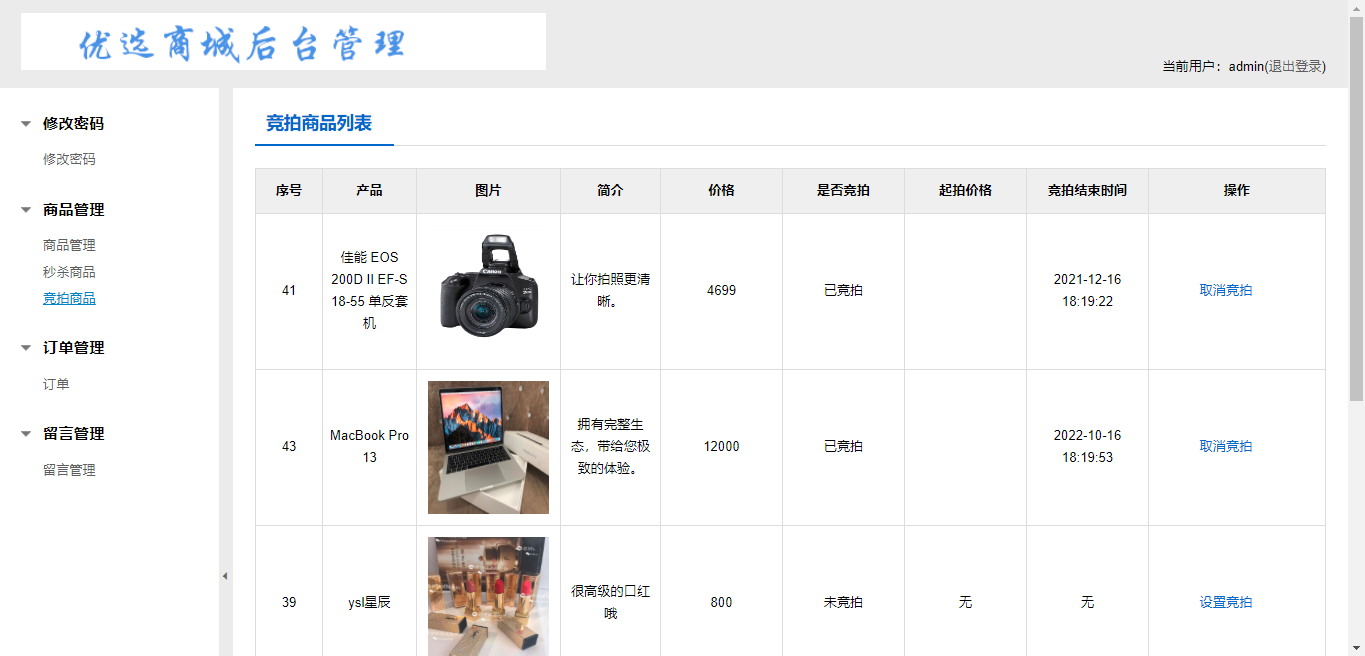The width and height of the screenshot is (1365, 656).
Task: Click the 竞拍结束时间 column header
Action: (1087, 190)
